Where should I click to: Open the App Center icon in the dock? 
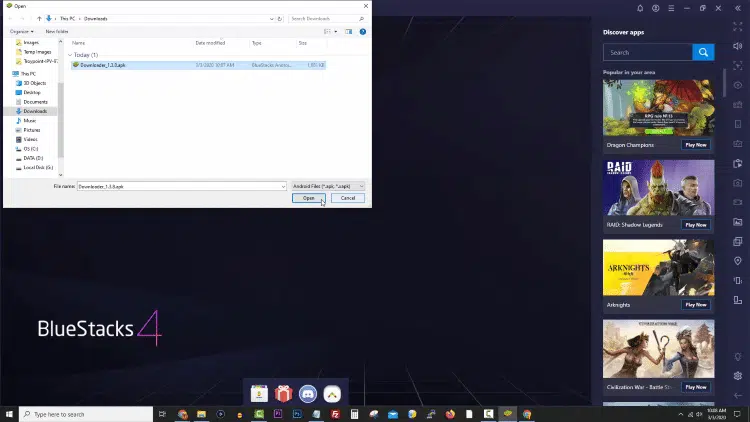click(259, 394)
